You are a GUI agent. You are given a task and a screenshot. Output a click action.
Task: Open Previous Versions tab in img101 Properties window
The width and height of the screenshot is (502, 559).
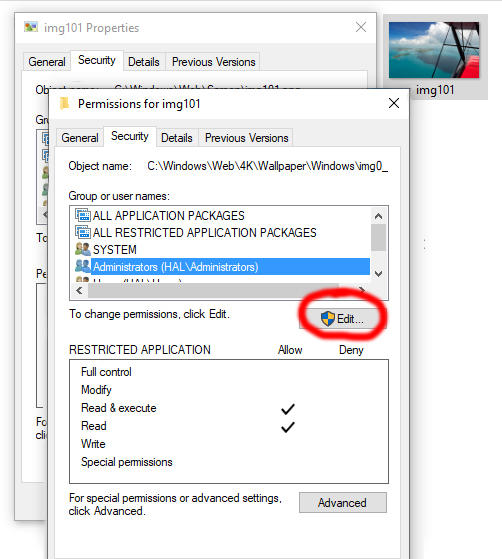[x=214, y=62]
